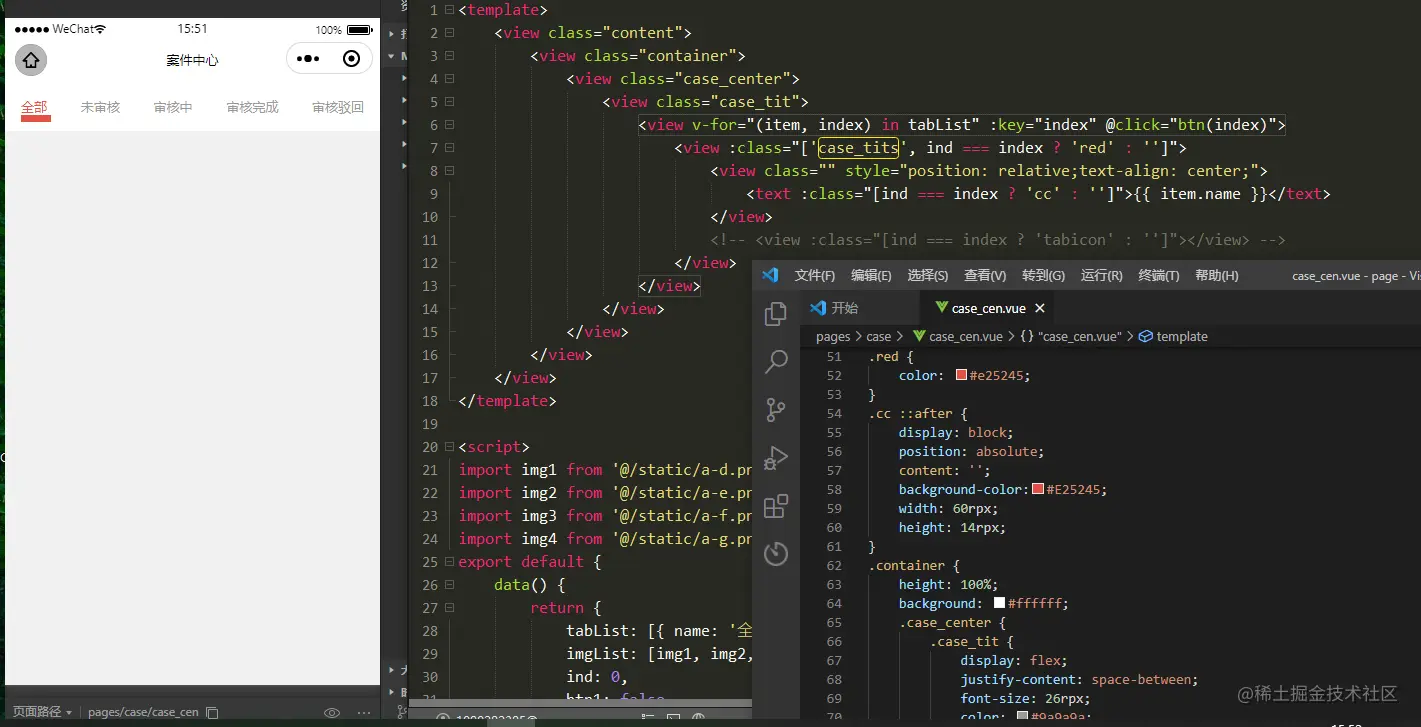This screenshot has height=727, width=1421.
Task: Click the 'case_tits' class name on line 7
Action: (858, 148)
